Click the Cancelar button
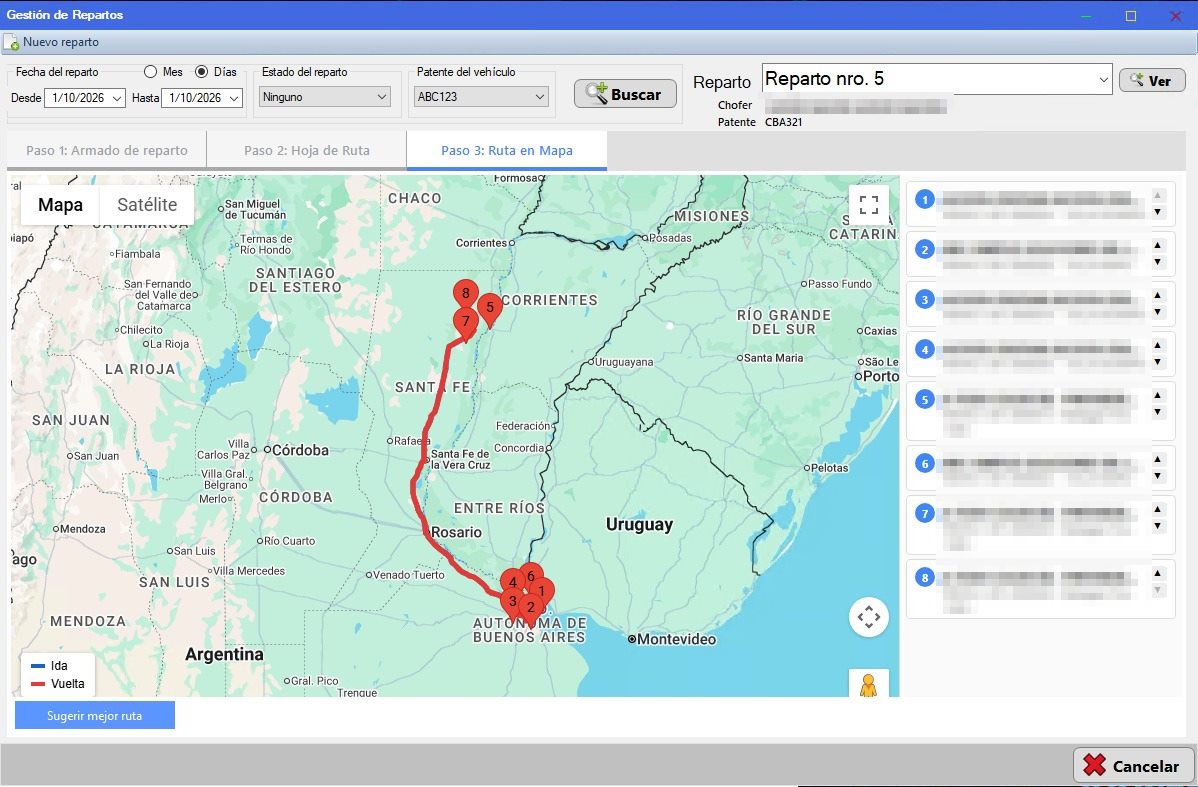1198x787 pixels. pos(1134,766)
